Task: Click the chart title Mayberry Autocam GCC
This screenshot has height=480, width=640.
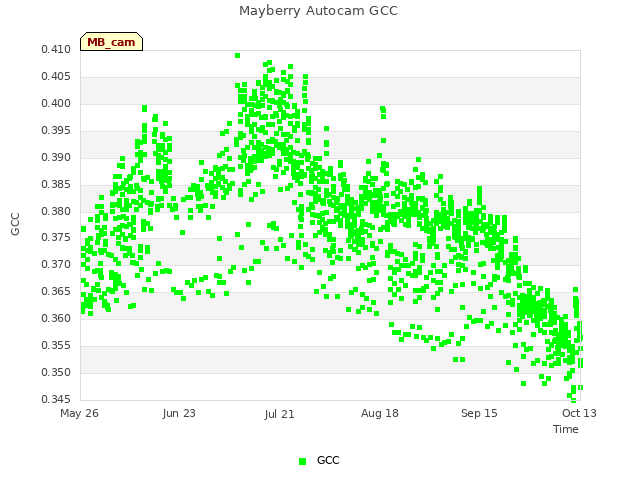Action: 318,11
